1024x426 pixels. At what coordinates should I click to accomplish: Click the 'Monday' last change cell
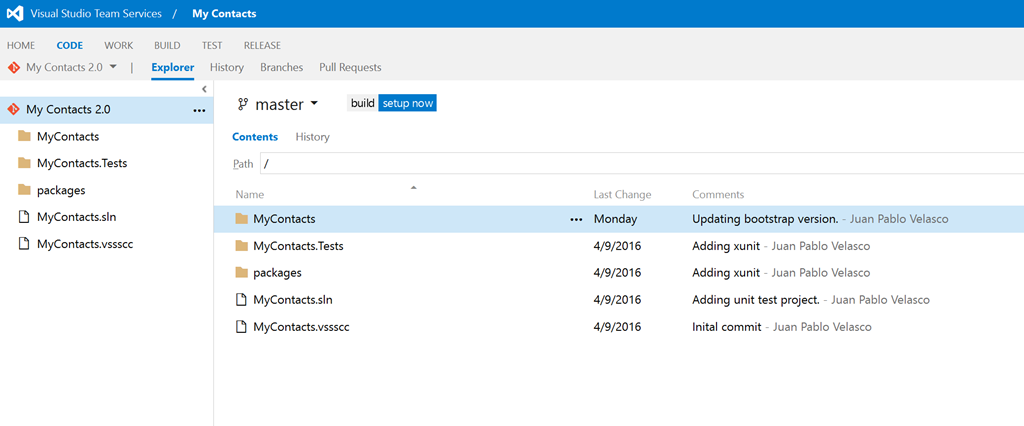[x=615, y=220]
